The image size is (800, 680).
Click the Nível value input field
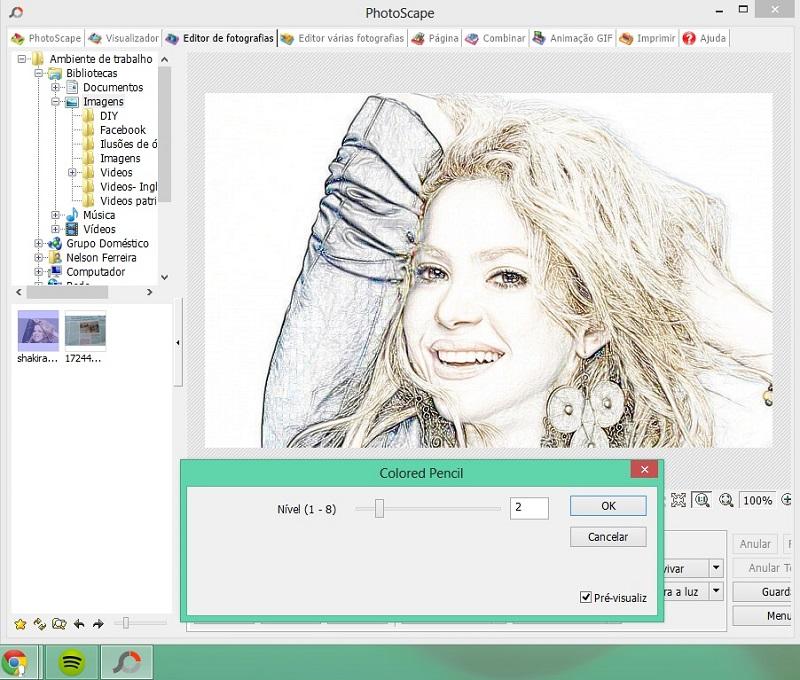coord(529,508)
